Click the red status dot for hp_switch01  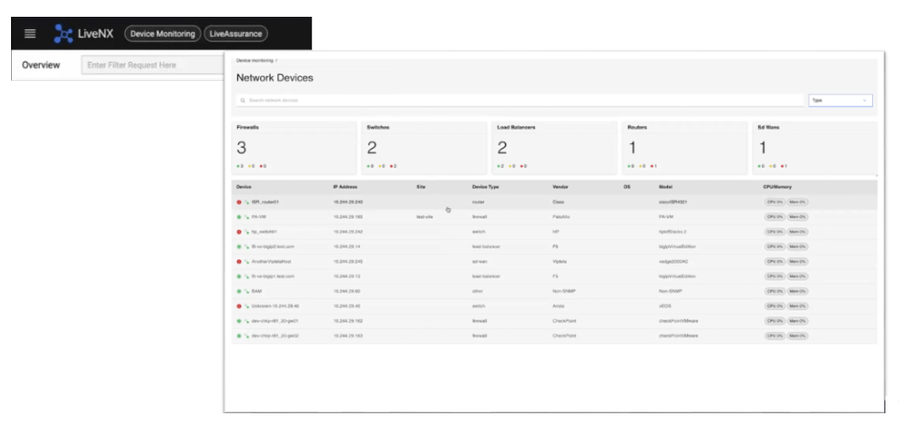239,232
